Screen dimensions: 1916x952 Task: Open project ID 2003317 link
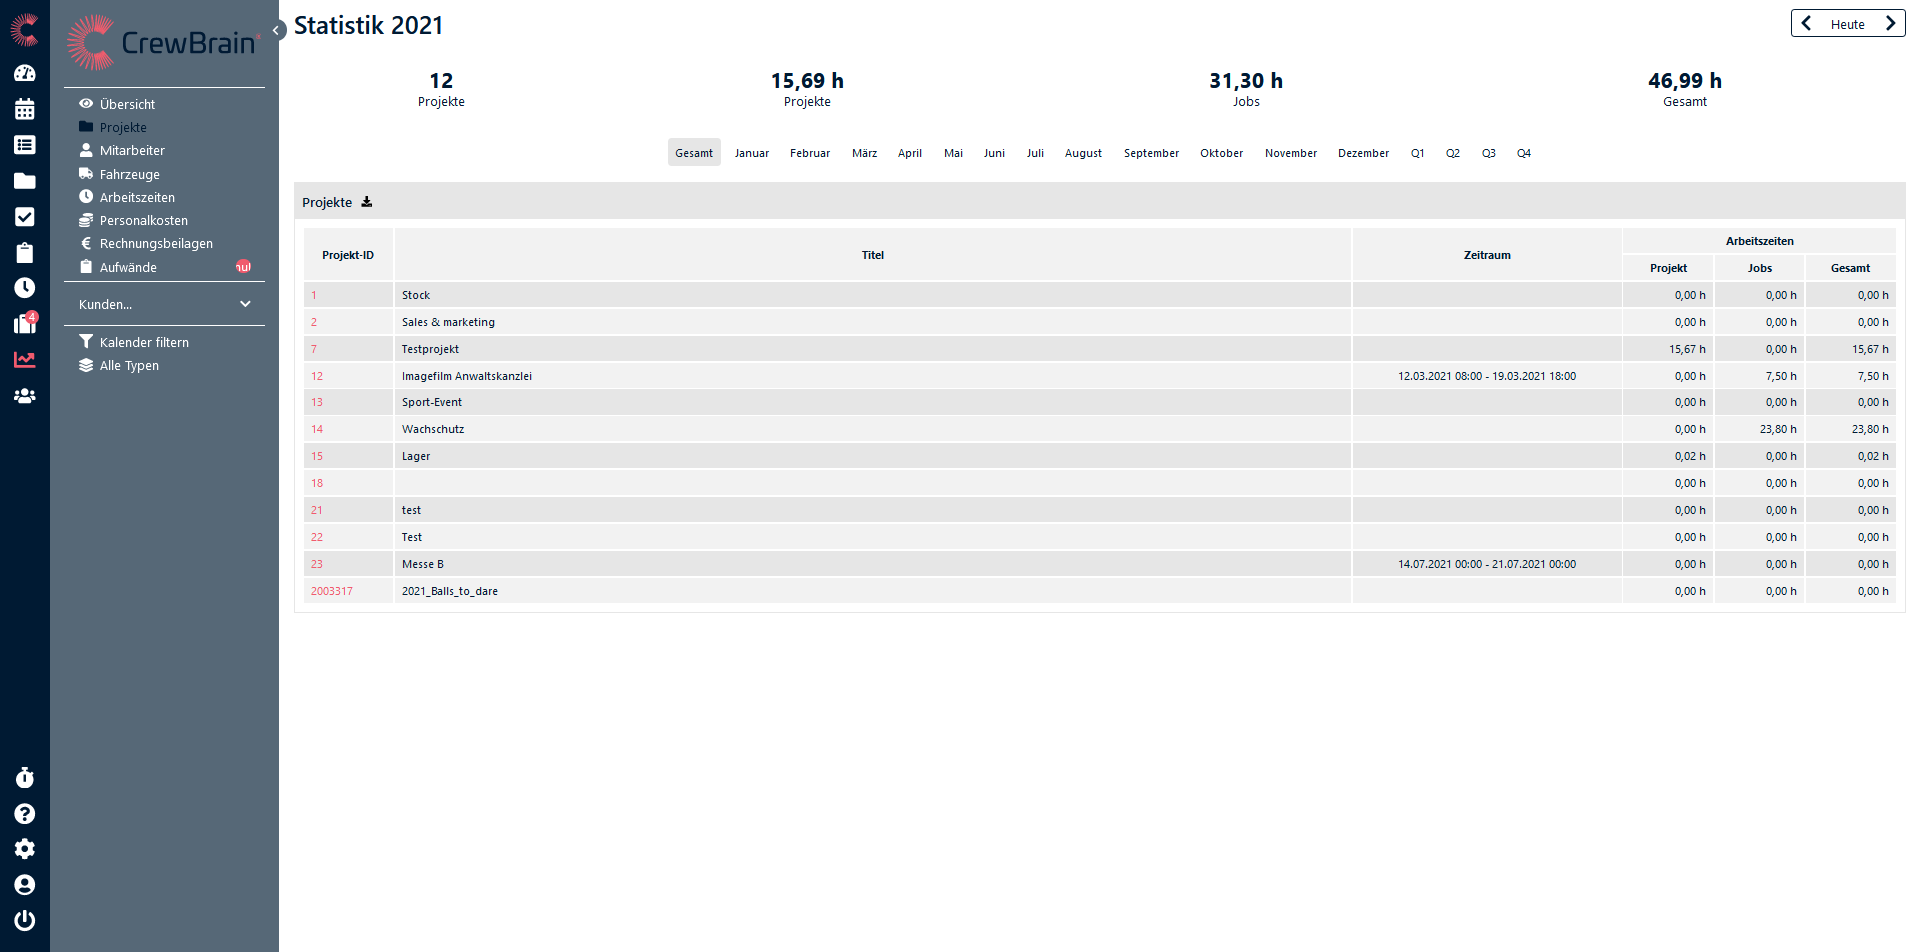pos(331,591)
